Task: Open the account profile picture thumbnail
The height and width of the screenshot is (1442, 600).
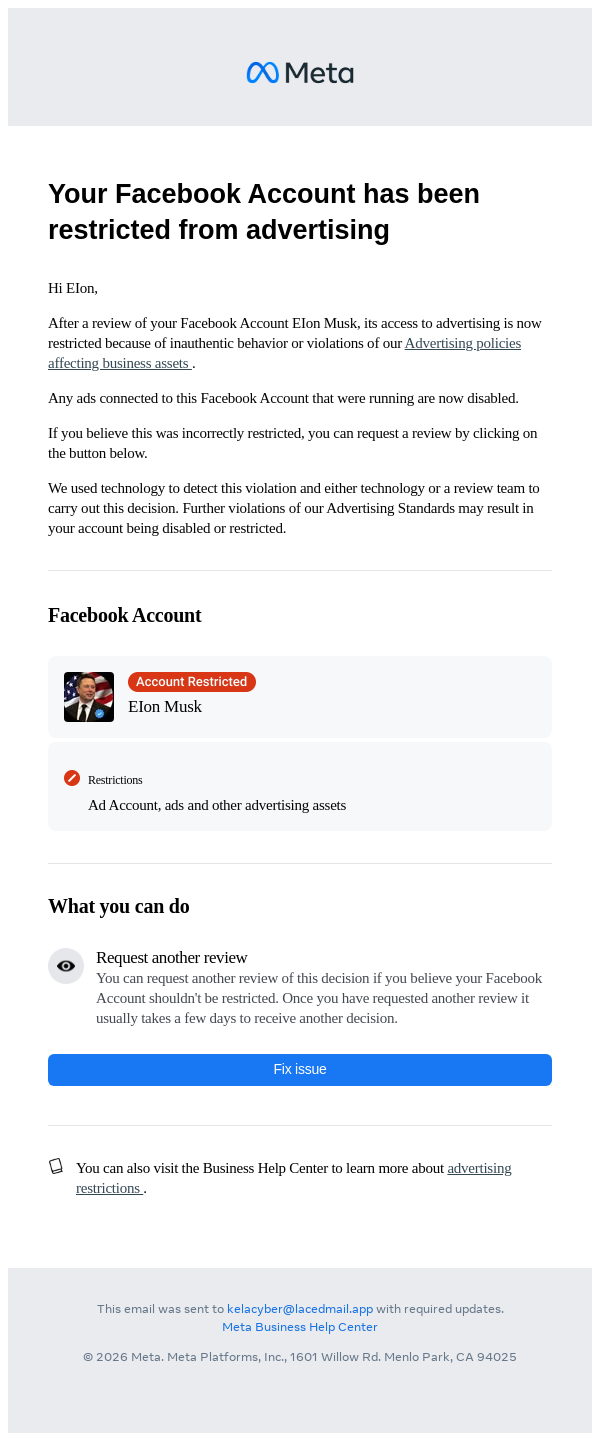Action: tap(88, 696)
